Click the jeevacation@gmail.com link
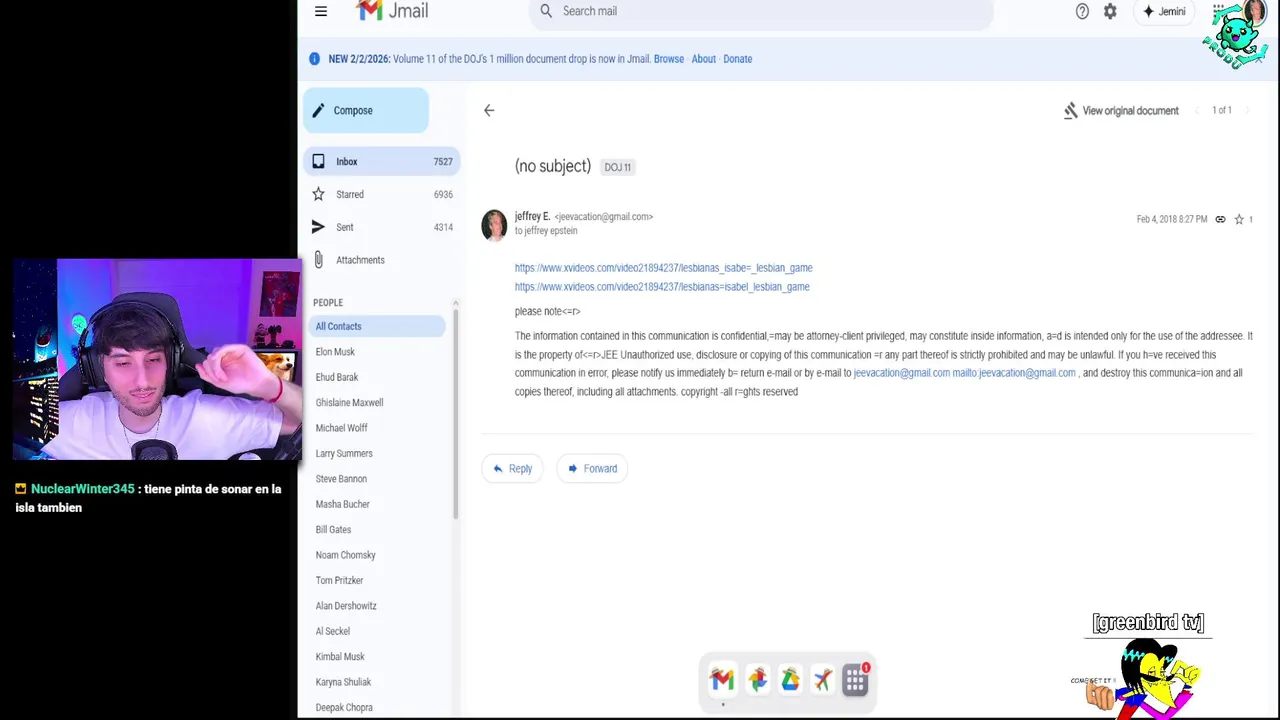 click(x=901, y=373)
